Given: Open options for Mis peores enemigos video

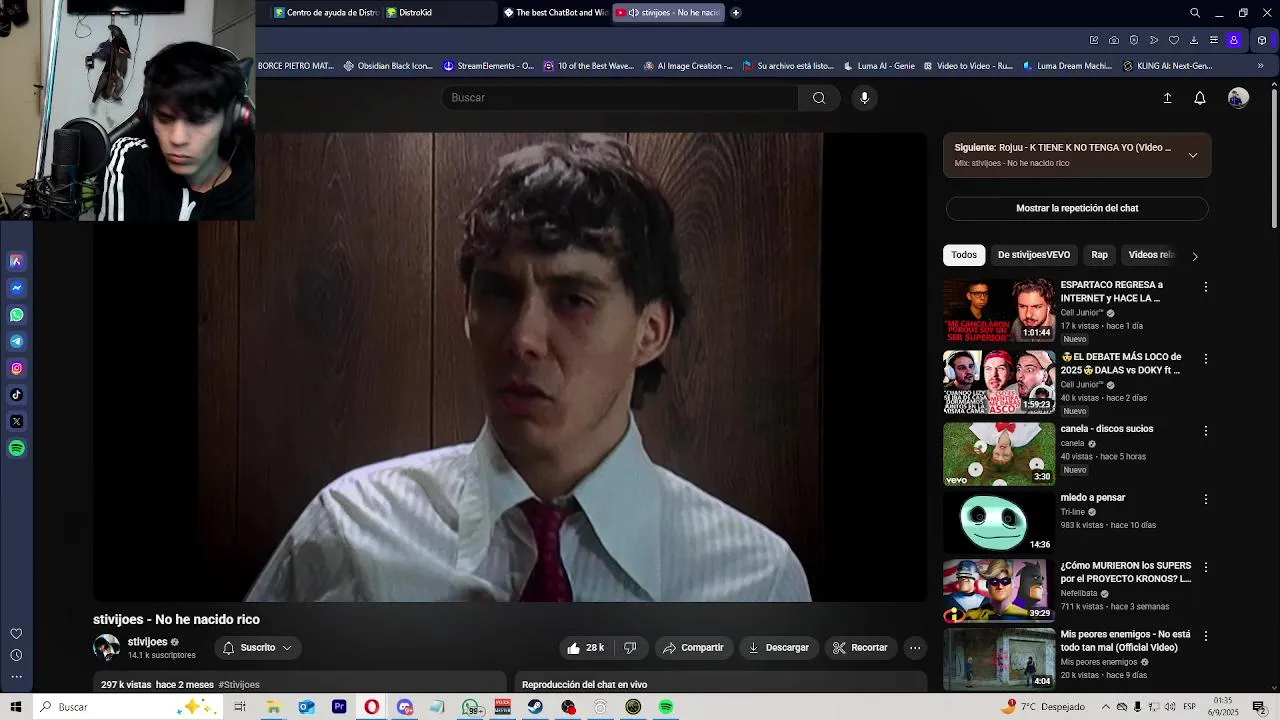Looking at the screenshot, I should click(x=1206, y=636).
